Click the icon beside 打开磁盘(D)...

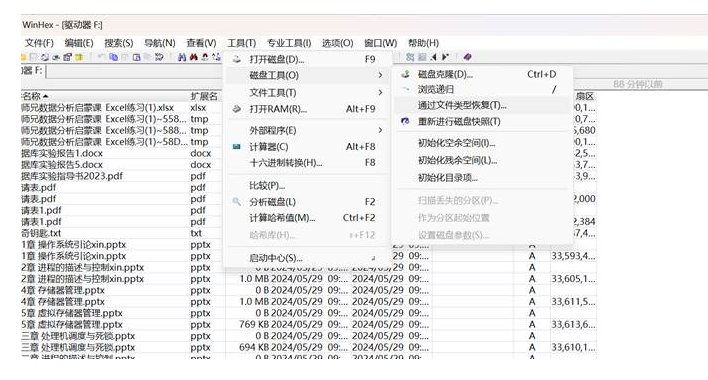point(237,59)
